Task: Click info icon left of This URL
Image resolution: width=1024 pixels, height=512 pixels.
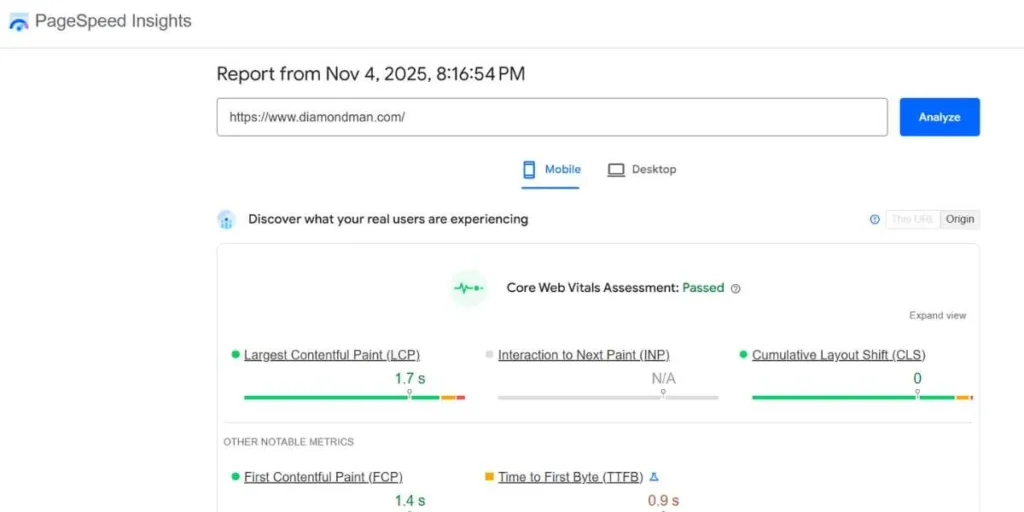Action: tap(875, 220)
